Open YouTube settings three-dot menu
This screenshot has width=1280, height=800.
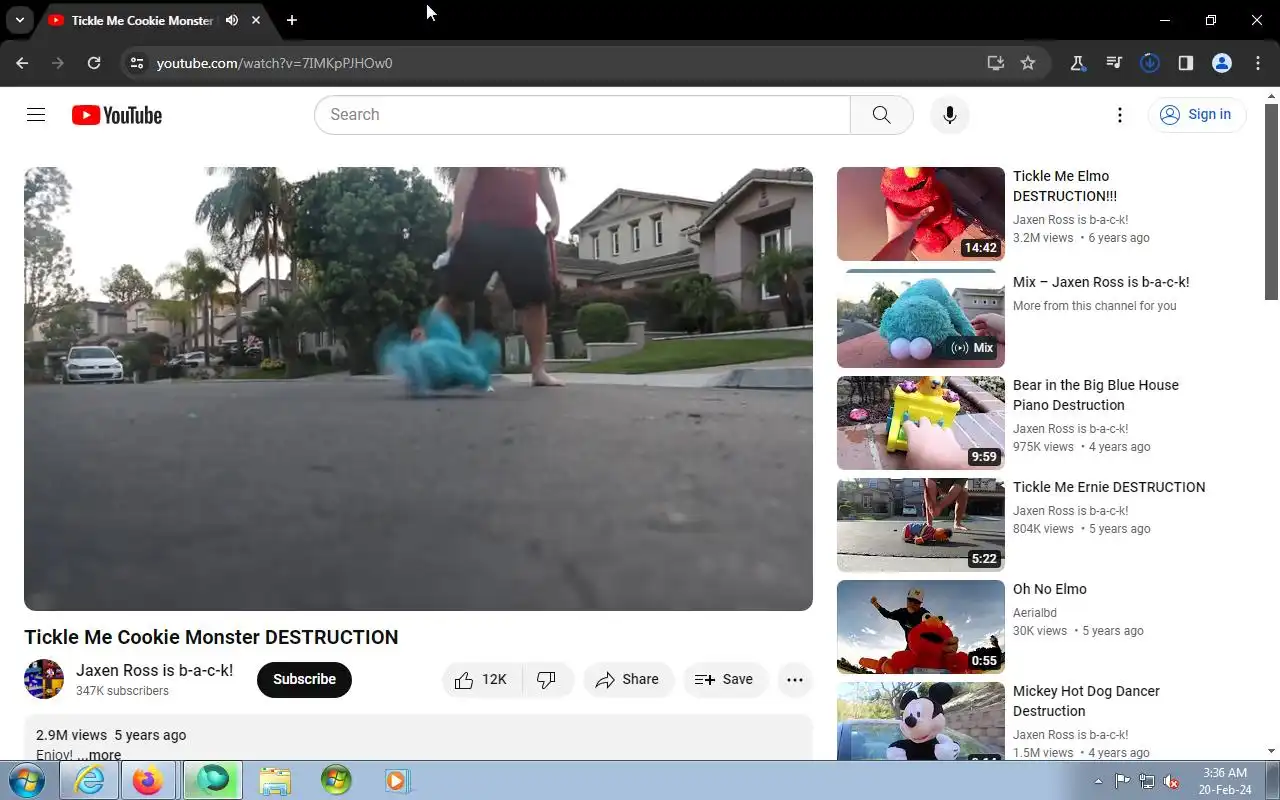click(x=1120, y=115)
